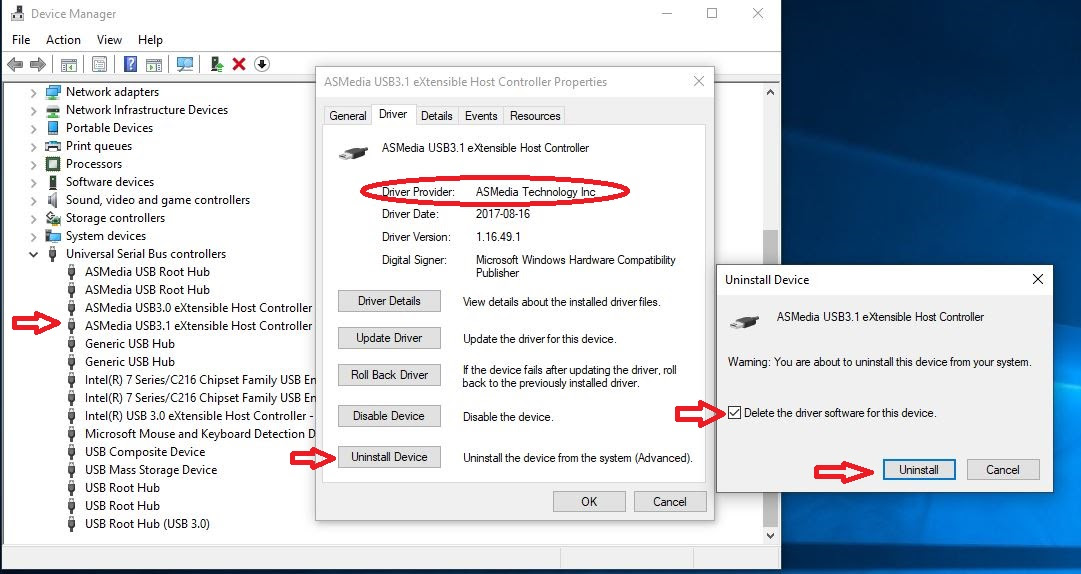Screen dimensions: 1081x574
Task: Click the Device Manager title bar app icon
Action: point(17,14)
